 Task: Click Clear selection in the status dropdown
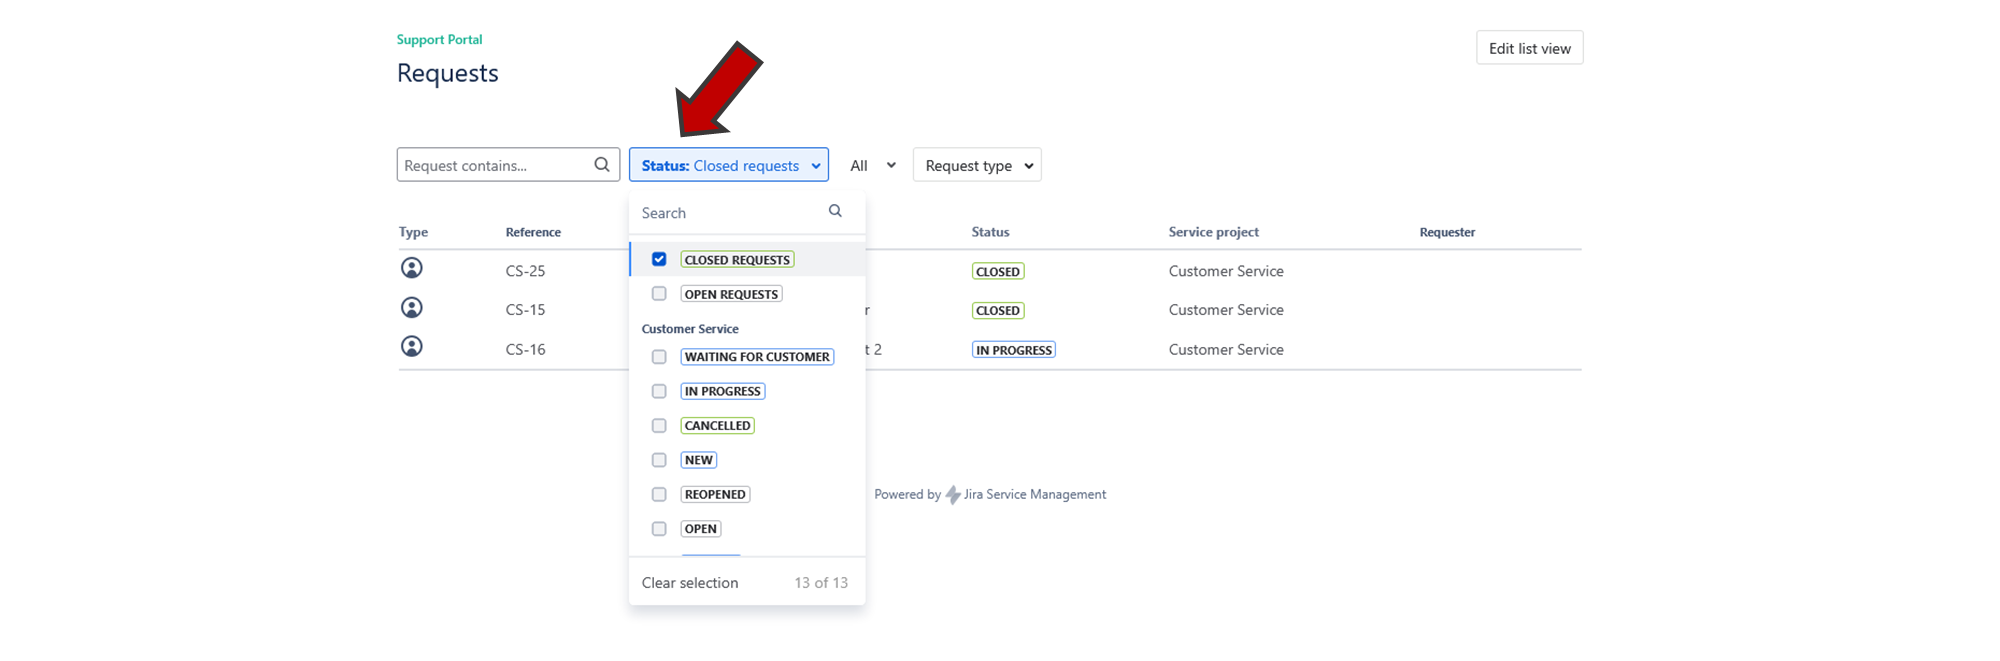(690, 583)
